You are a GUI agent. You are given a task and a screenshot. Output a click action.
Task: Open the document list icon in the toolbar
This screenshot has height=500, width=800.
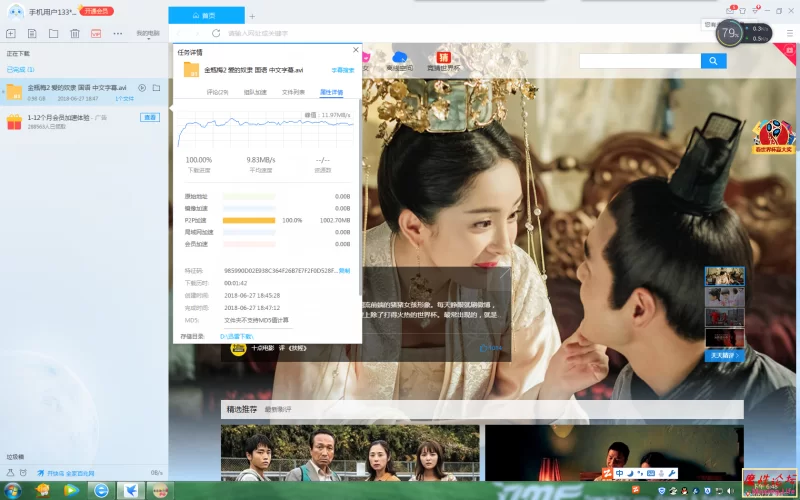click(x=32, y=34)
